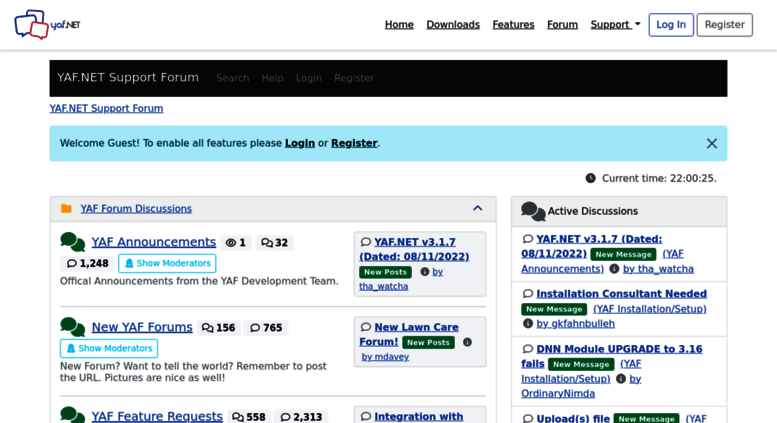This screenshot has width=777, height=423.
Task: Click the Active Discussions chat icon
Action: point(533,212)
